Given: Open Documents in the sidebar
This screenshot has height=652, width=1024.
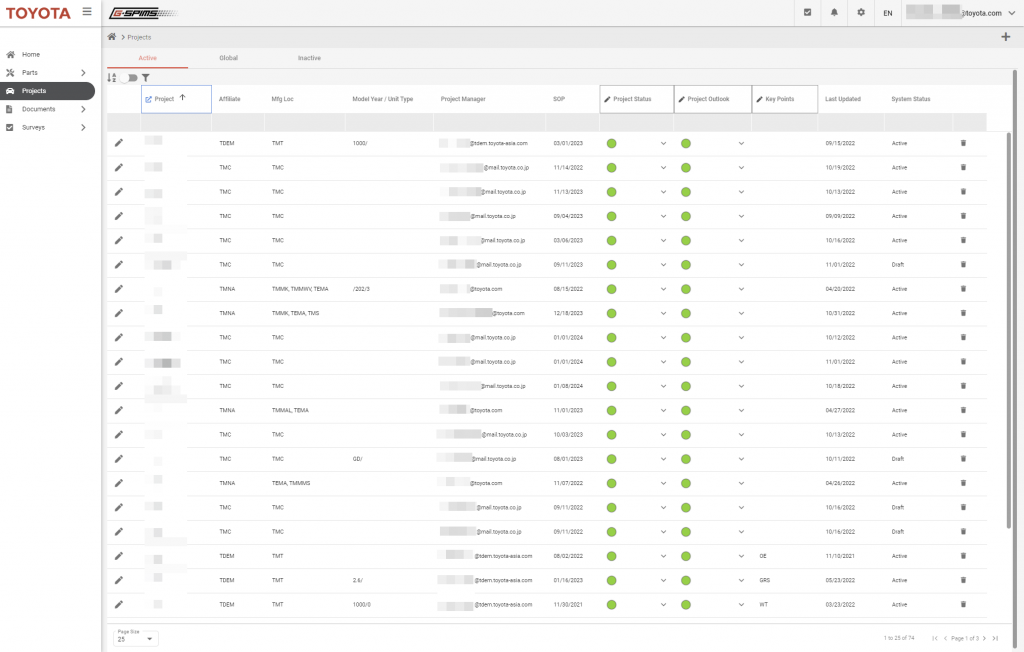Looking at the screenshot, I should [38, 109].
